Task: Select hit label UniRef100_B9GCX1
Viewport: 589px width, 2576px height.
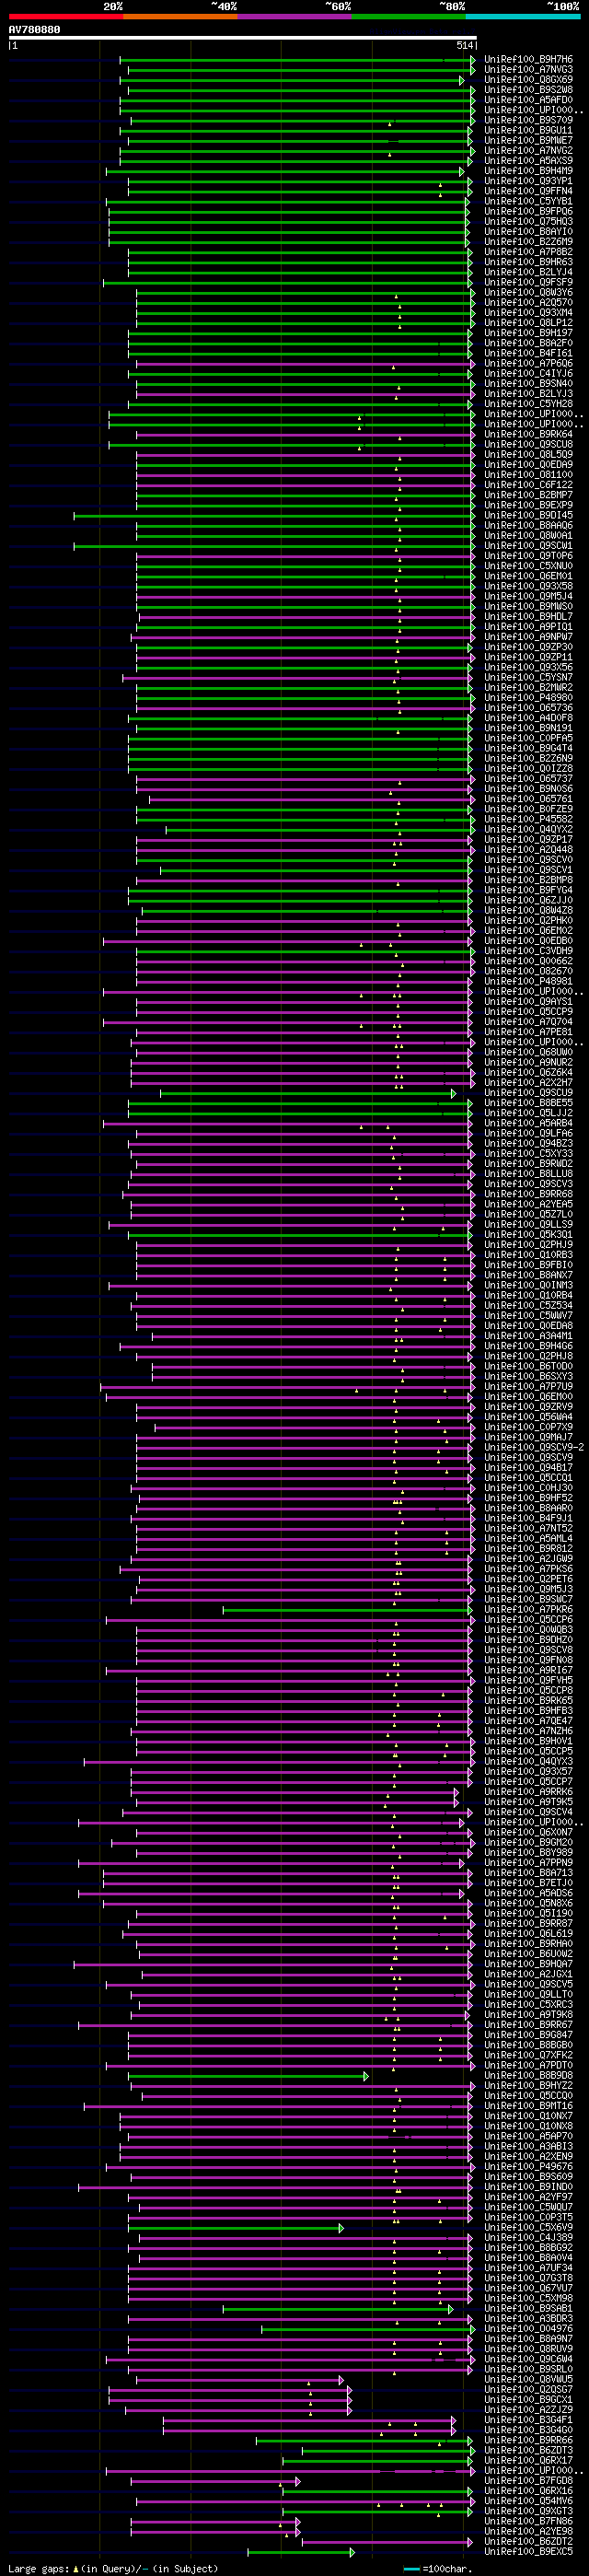Action: pyautogui.click(x=529, y=2400)
